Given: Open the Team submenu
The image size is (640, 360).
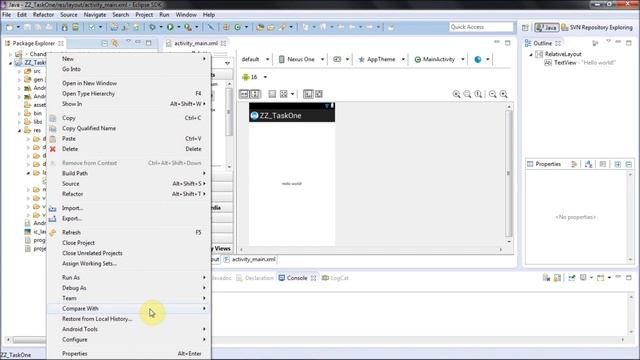Looking at the screenshot, I should tap(129, 298).
